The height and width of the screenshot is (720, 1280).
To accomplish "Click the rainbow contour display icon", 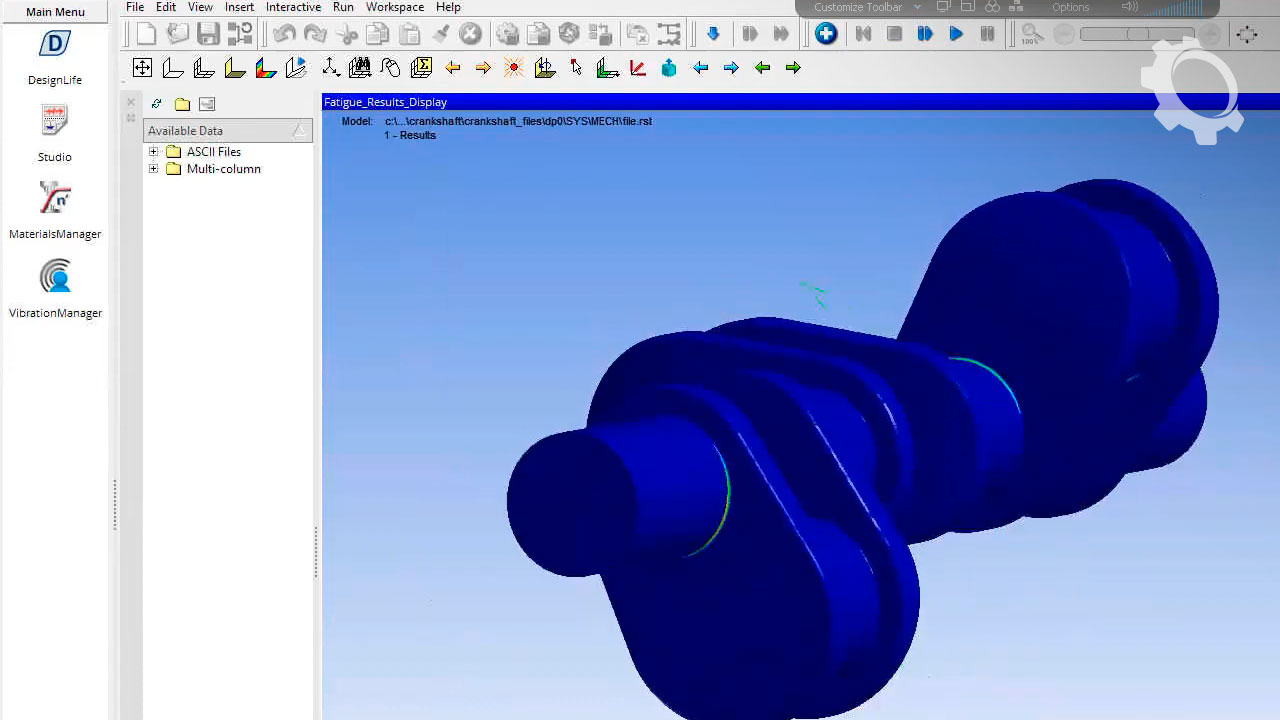I will coord(266,68).
